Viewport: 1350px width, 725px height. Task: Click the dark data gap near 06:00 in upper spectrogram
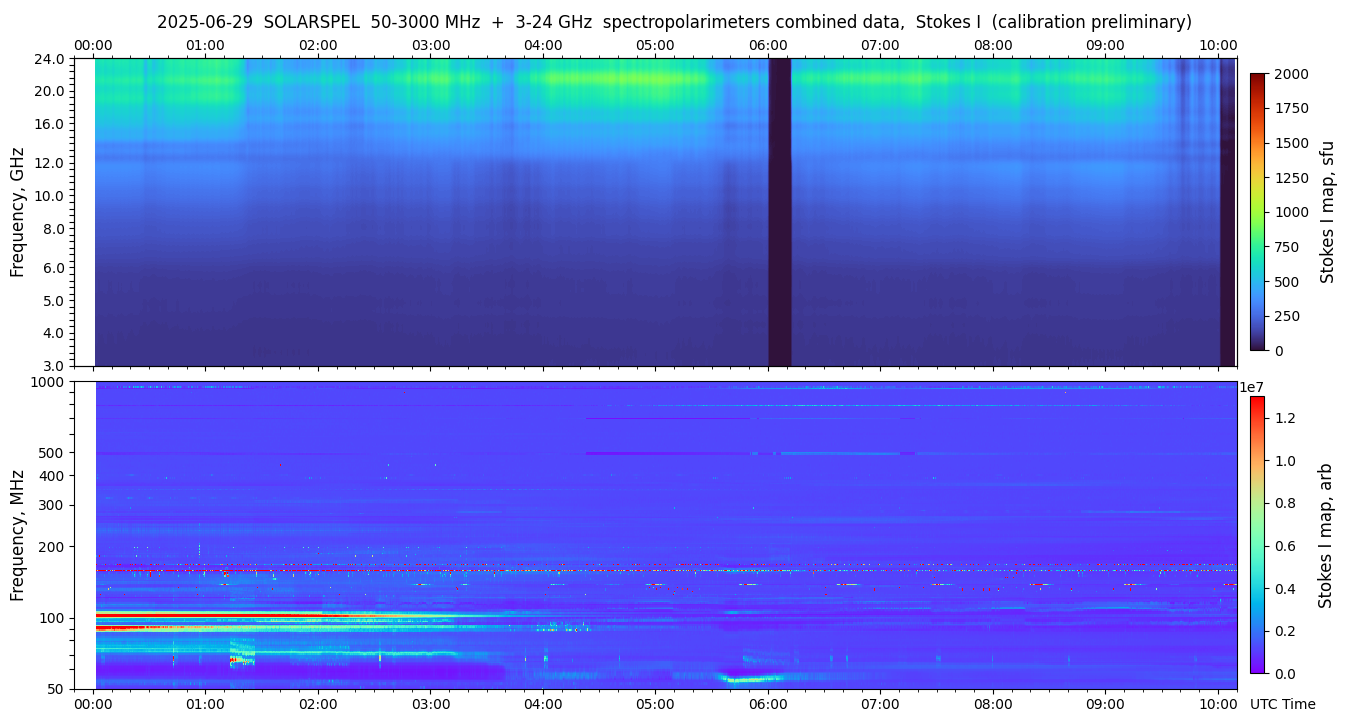[x=779, y=212]
